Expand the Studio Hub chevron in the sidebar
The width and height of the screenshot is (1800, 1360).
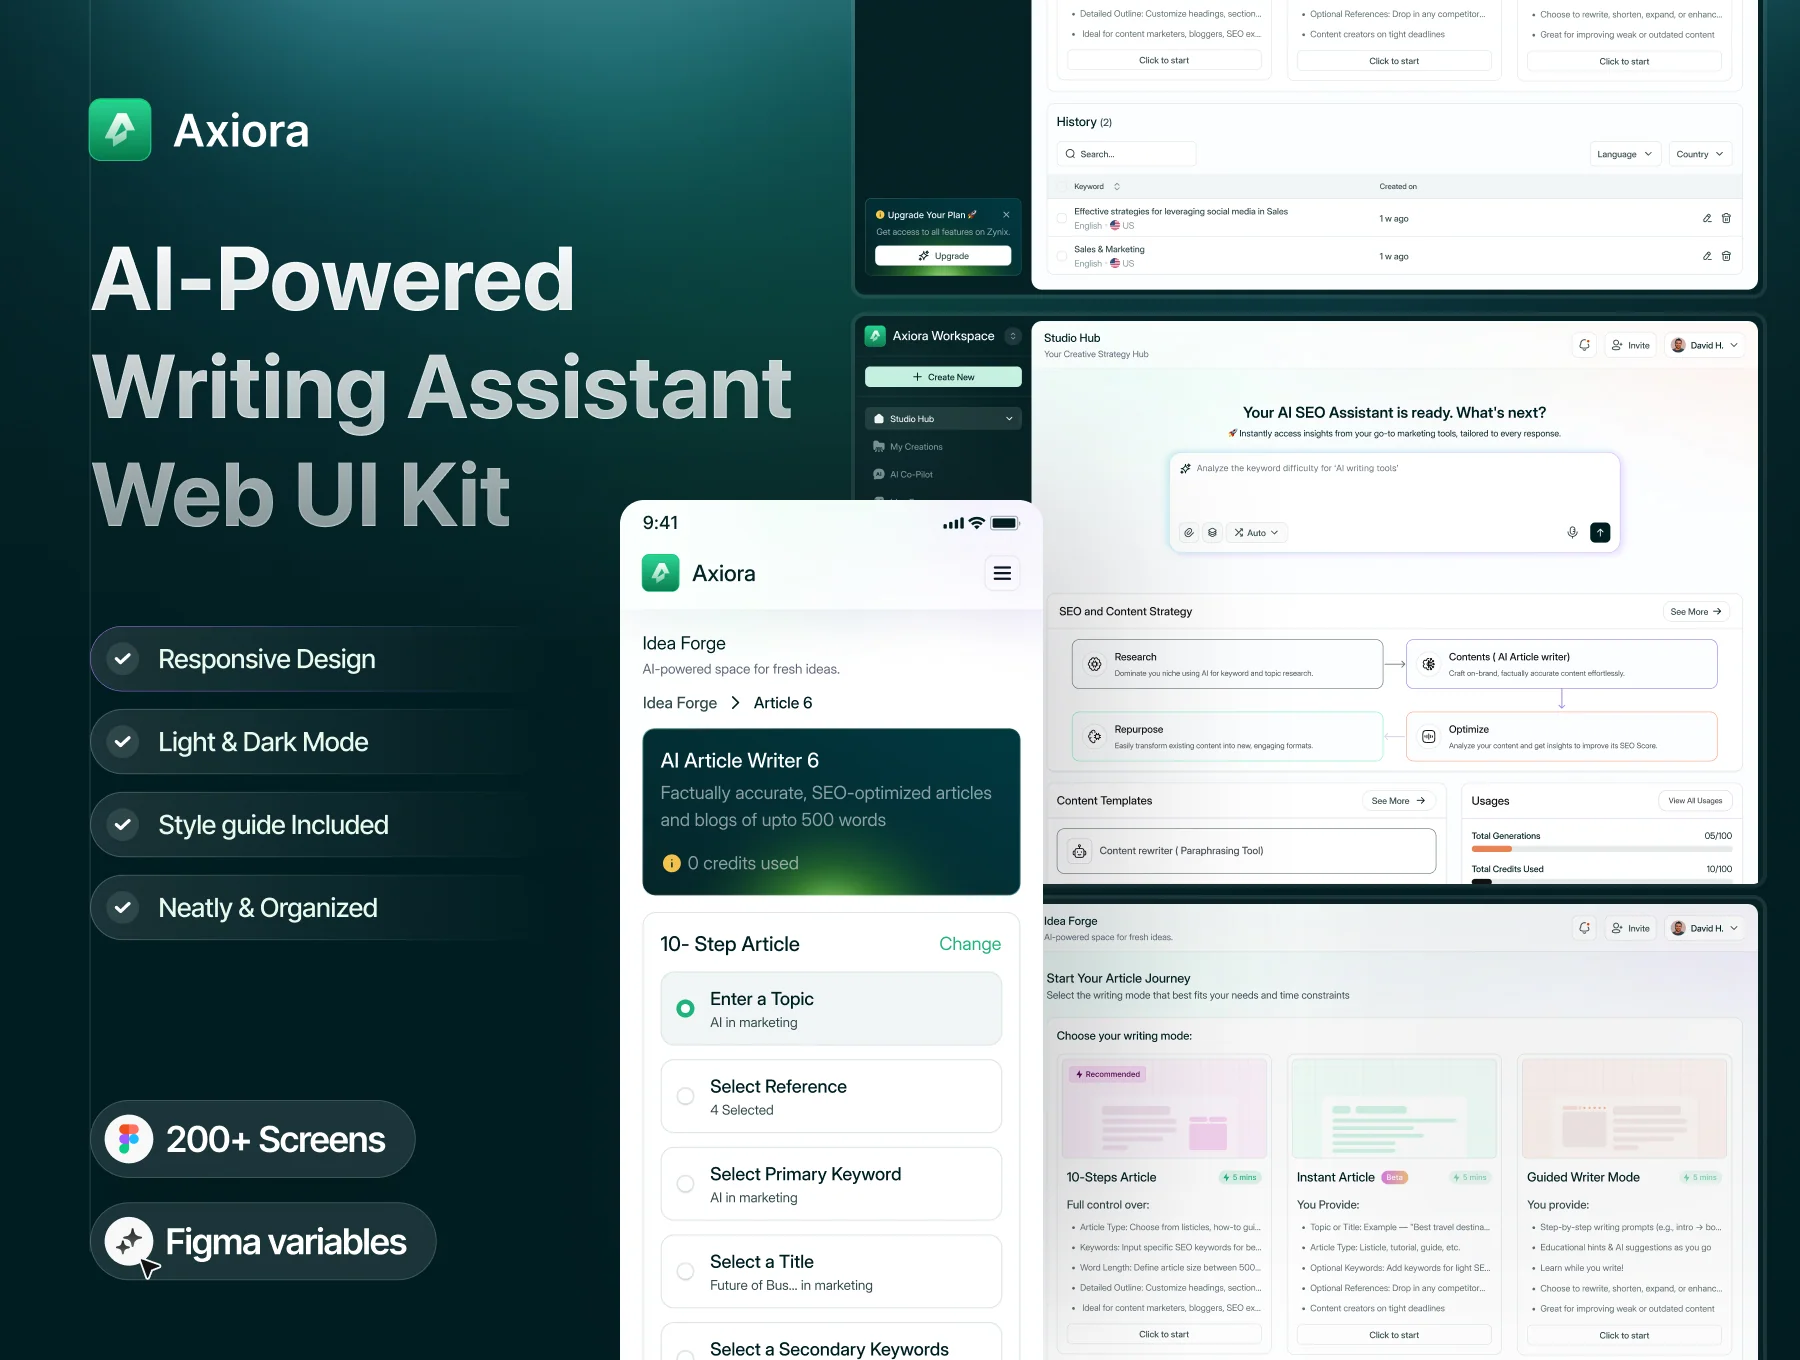point(1009,419)
